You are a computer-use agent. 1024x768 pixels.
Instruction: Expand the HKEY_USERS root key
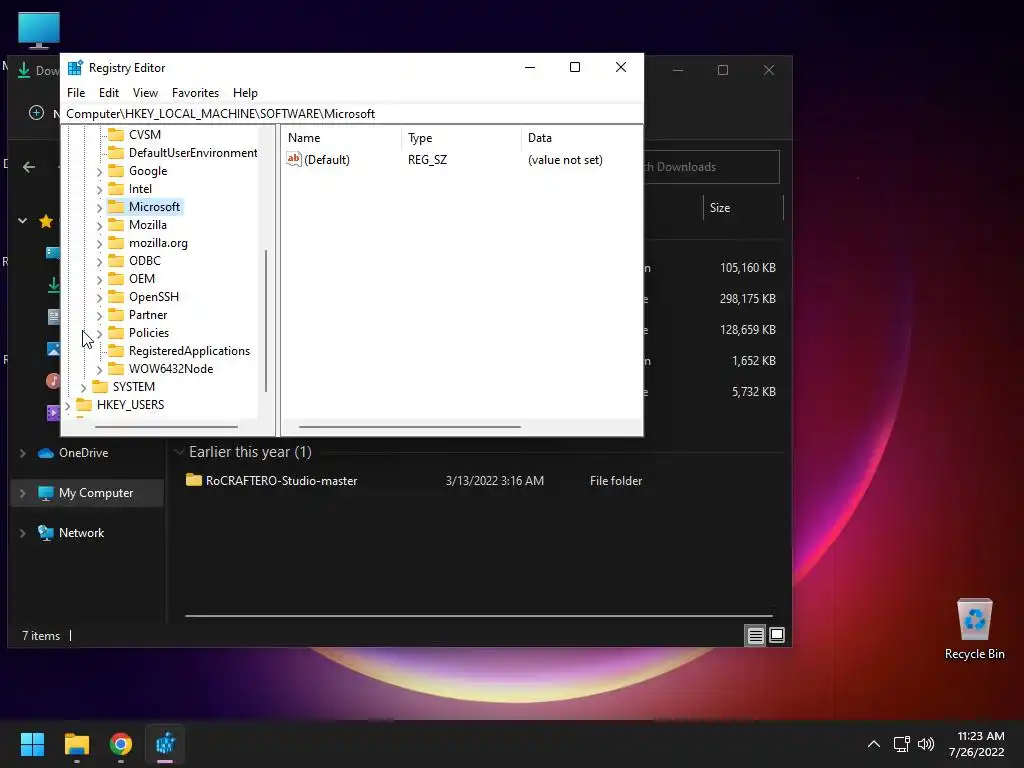click(x=67, y=406)
